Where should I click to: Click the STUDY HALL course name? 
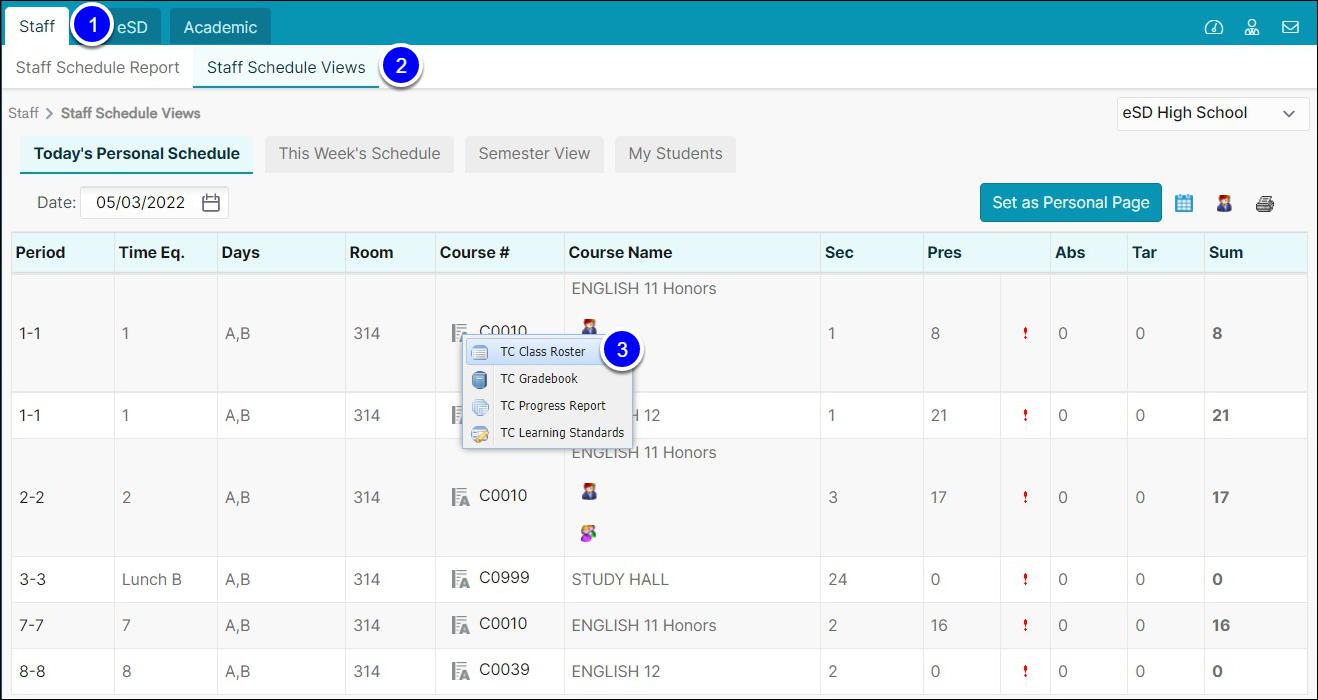coord(620,579)
